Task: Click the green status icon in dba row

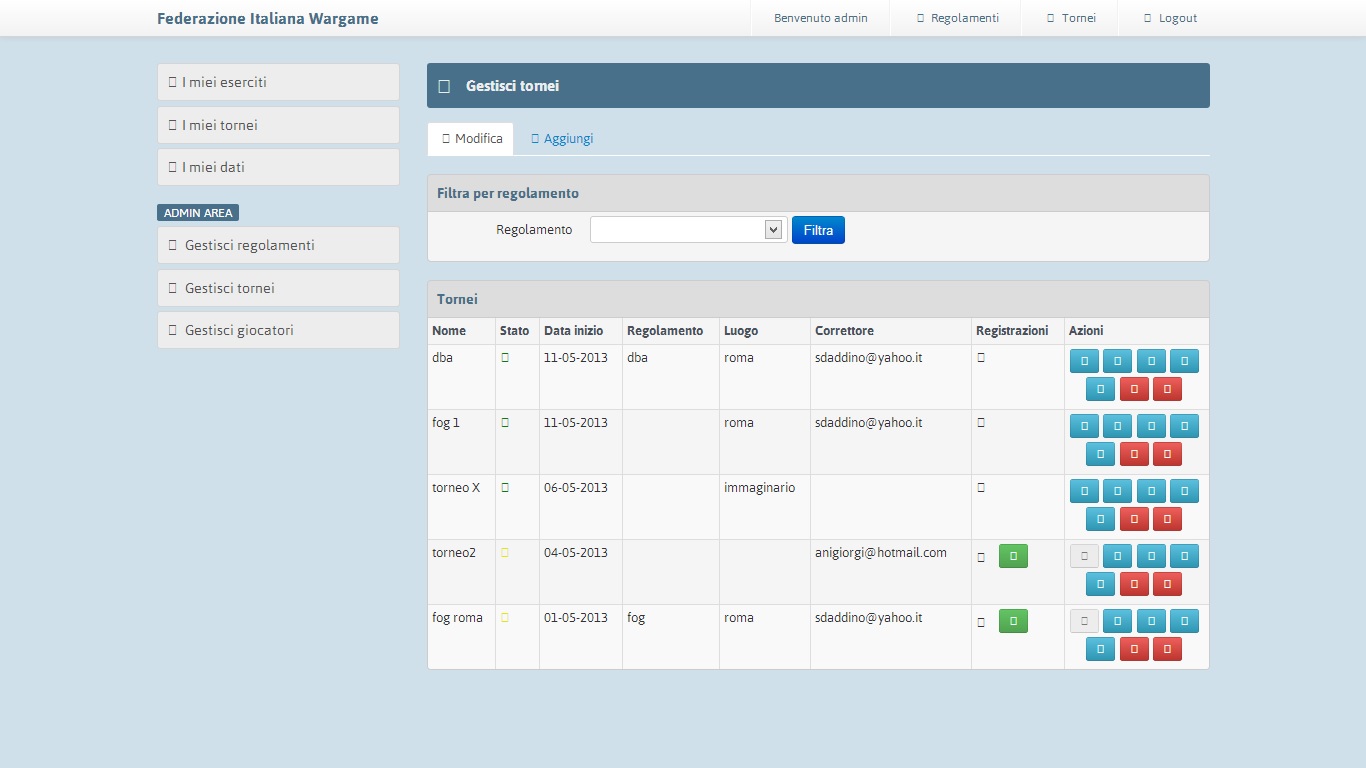Action: [505, 358]
